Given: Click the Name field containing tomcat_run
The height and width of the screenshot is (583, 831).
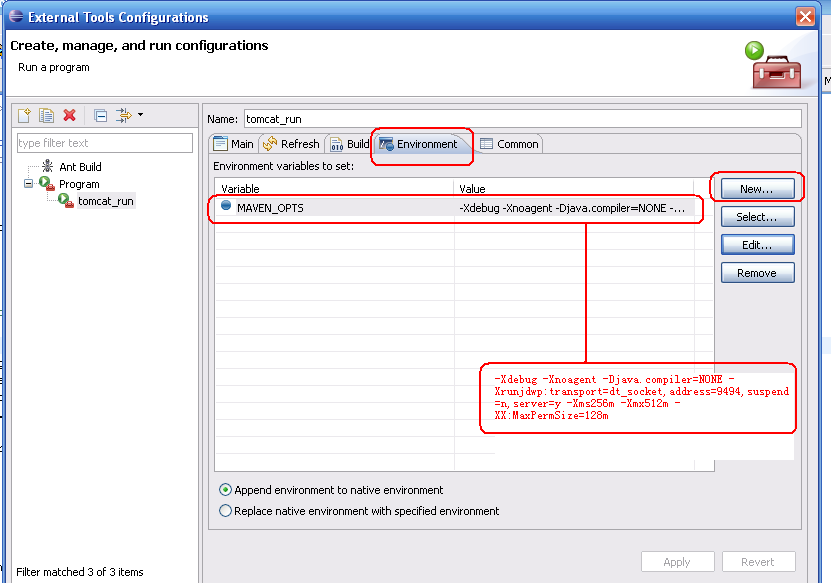Looking at the screenshot, I should pyautogui.click(x=523, y=119).
